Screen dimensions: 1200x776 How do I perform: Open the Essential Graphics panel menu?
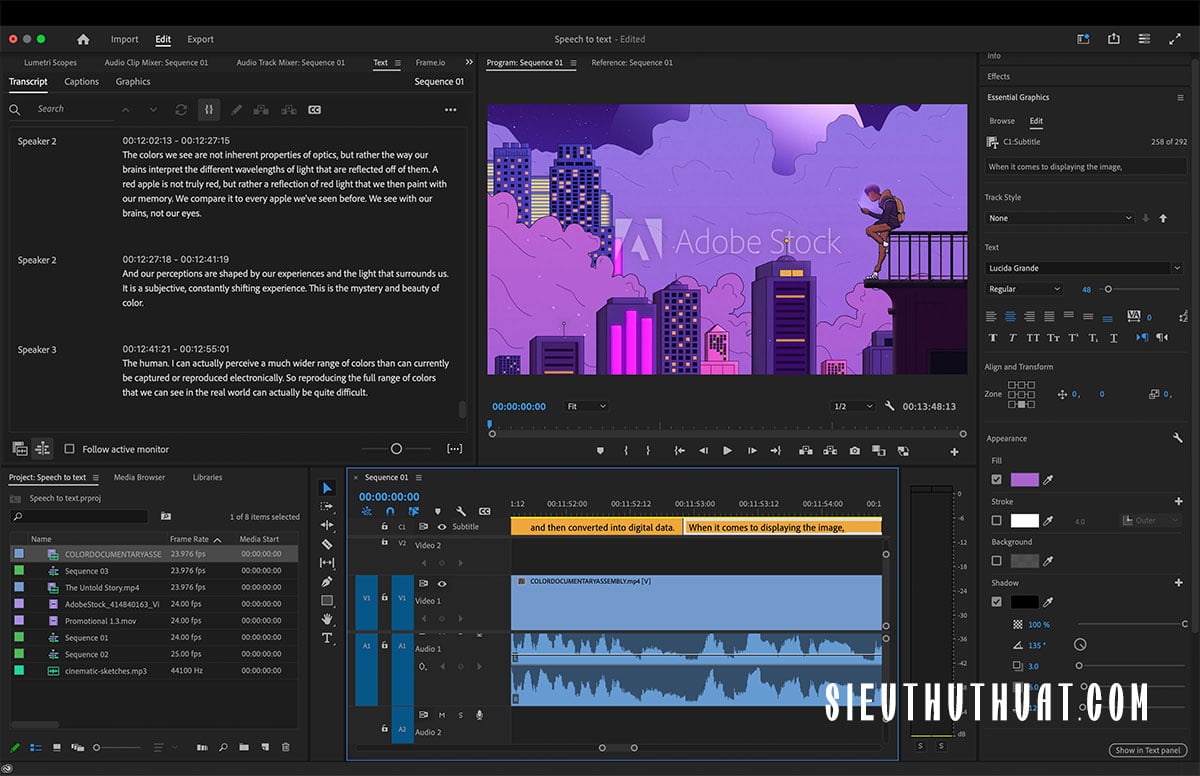click(1180, 97)
